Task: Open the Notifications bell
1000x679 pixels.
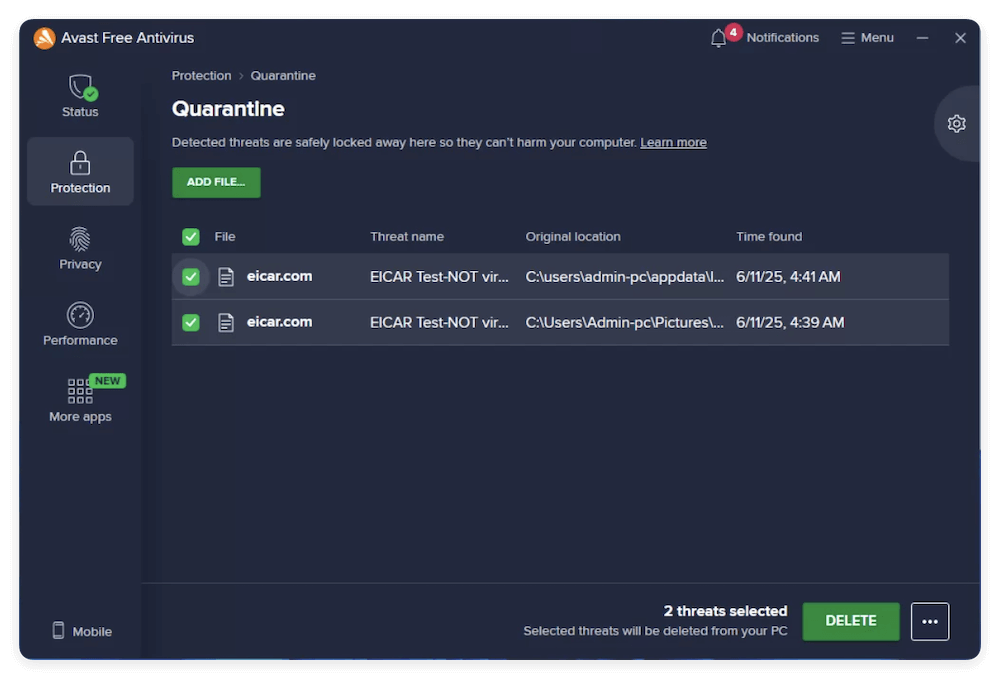Action: point(718,37)
